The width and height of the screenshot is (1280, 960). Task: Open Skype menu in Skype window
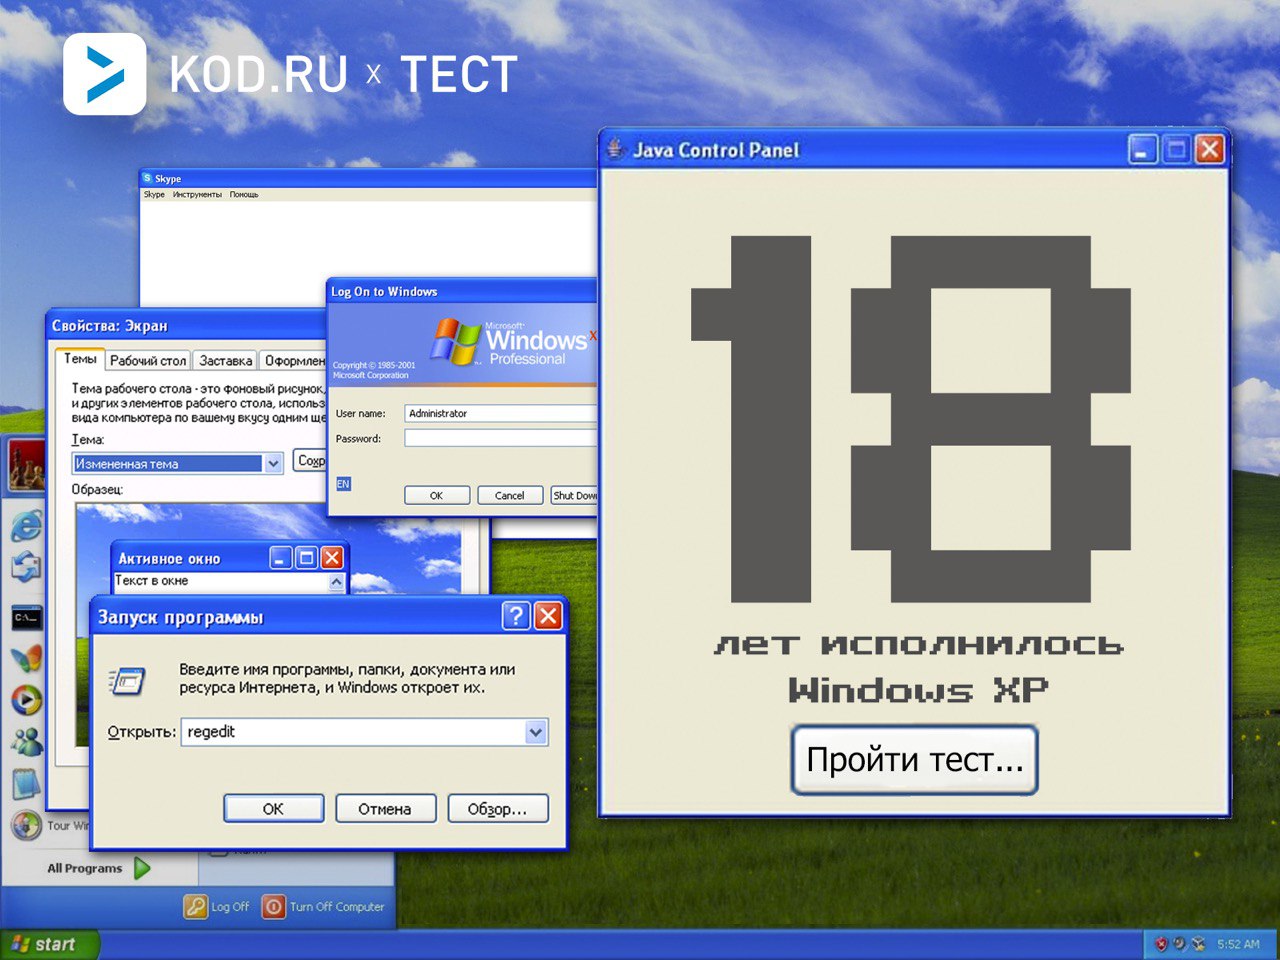(x=154, y=195)
